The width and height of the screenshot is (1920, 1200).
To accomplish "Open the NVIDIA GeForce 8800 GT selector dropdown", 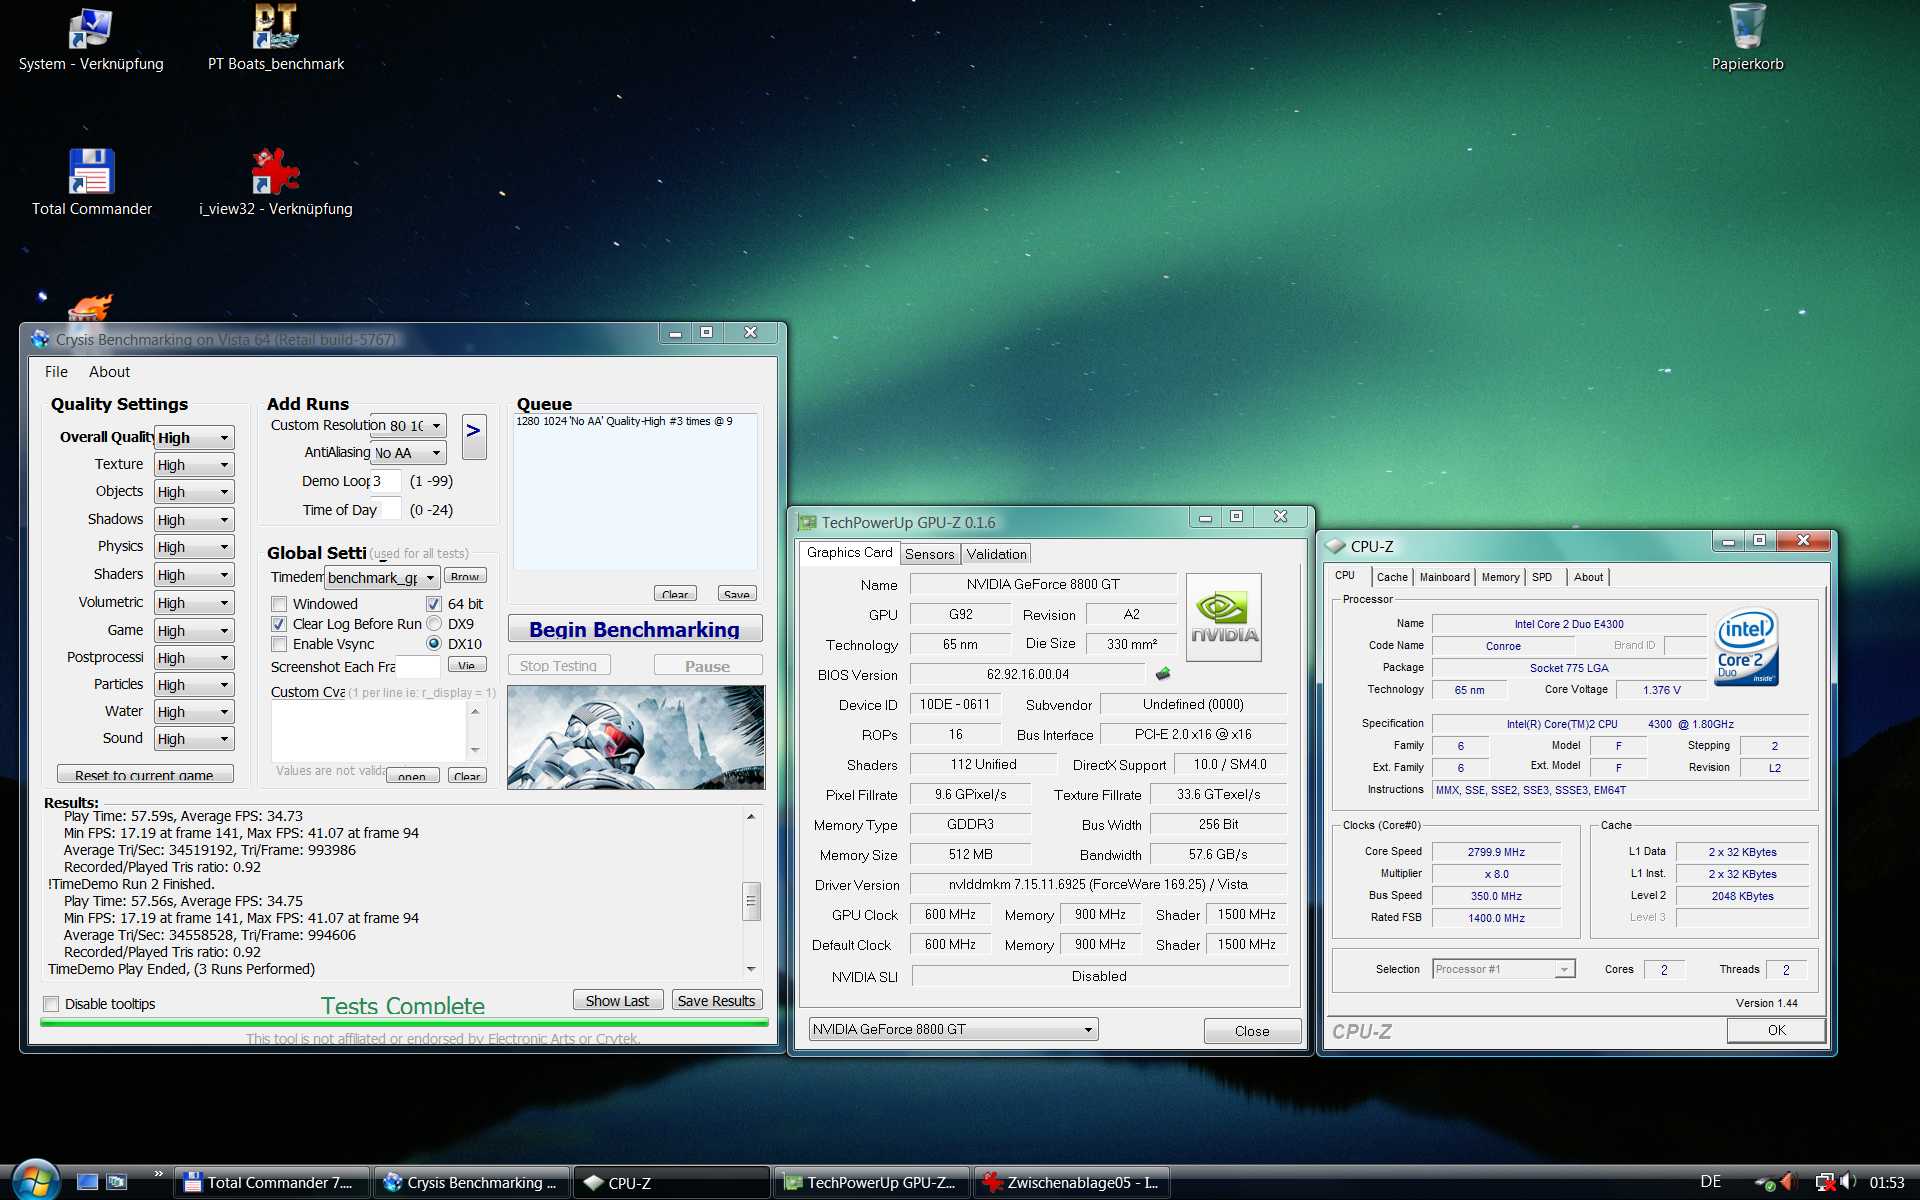I will [x=952, y=1029].
